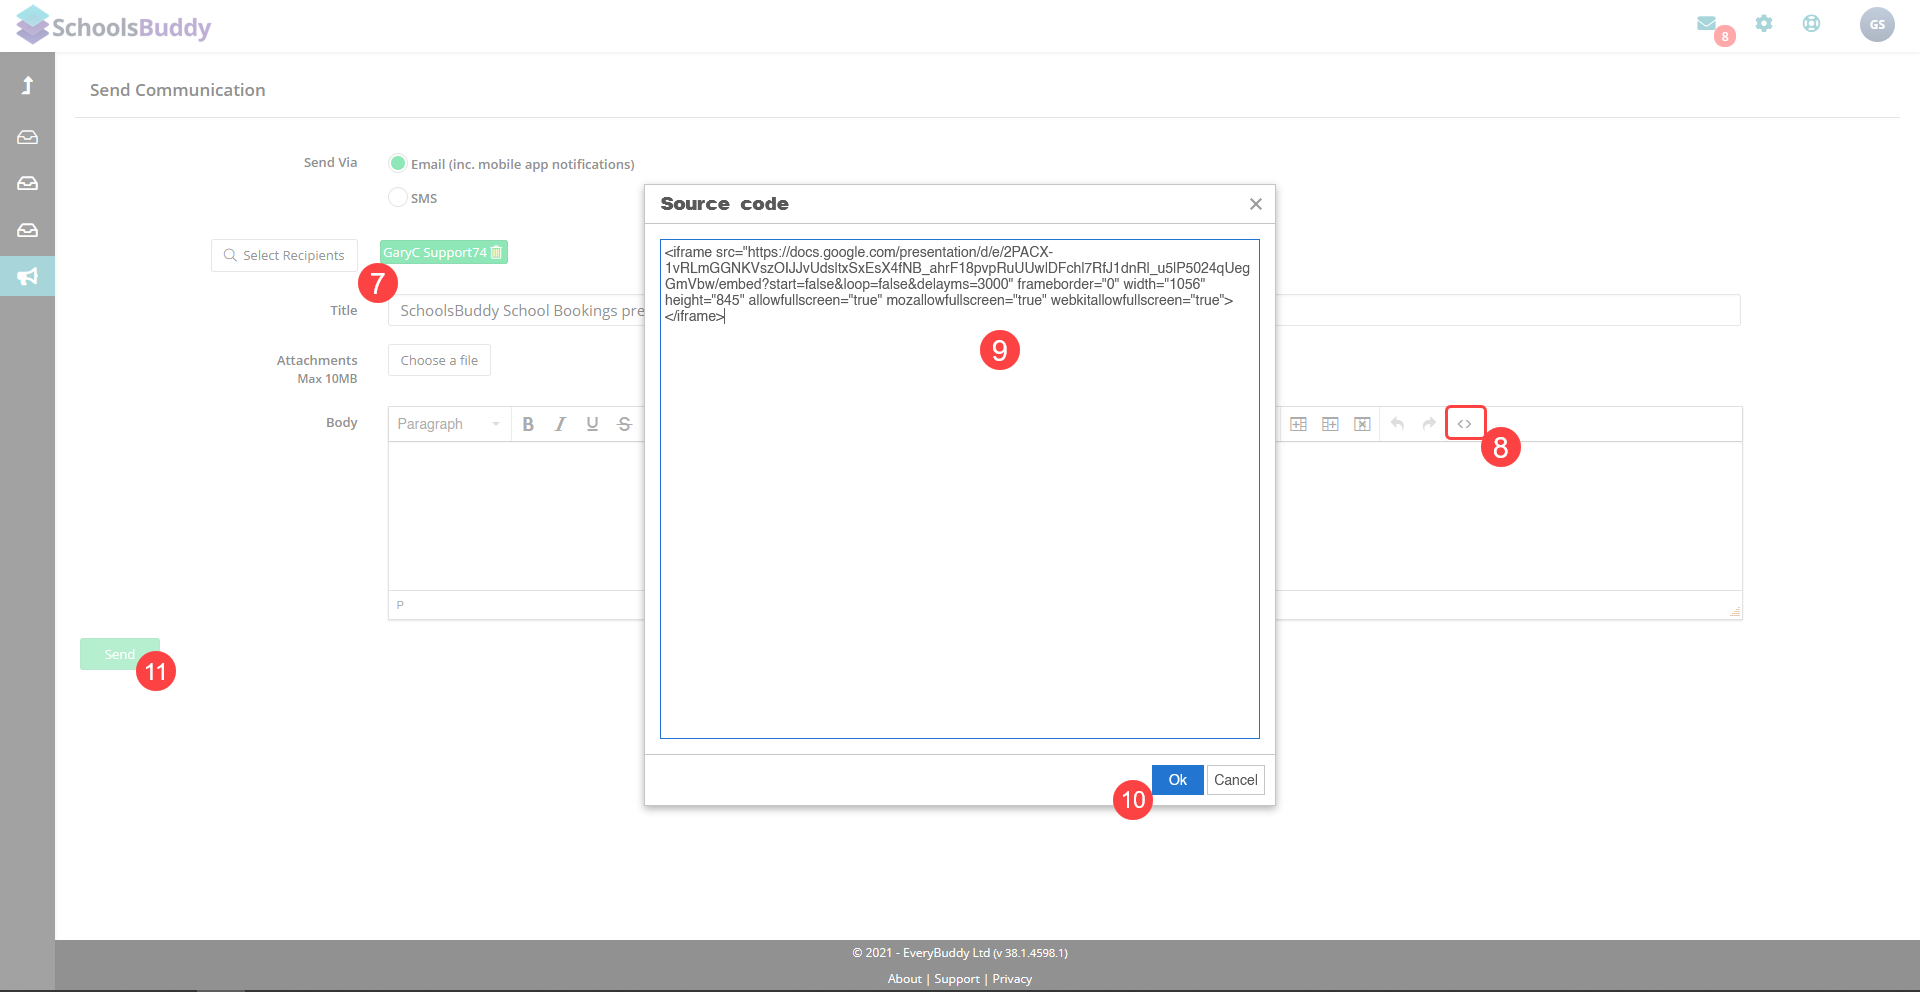The width and height of the screenshot is (1920, 992).
Task: Open the help lifebuoy icon in header
Action: (x=1811, y=23)
